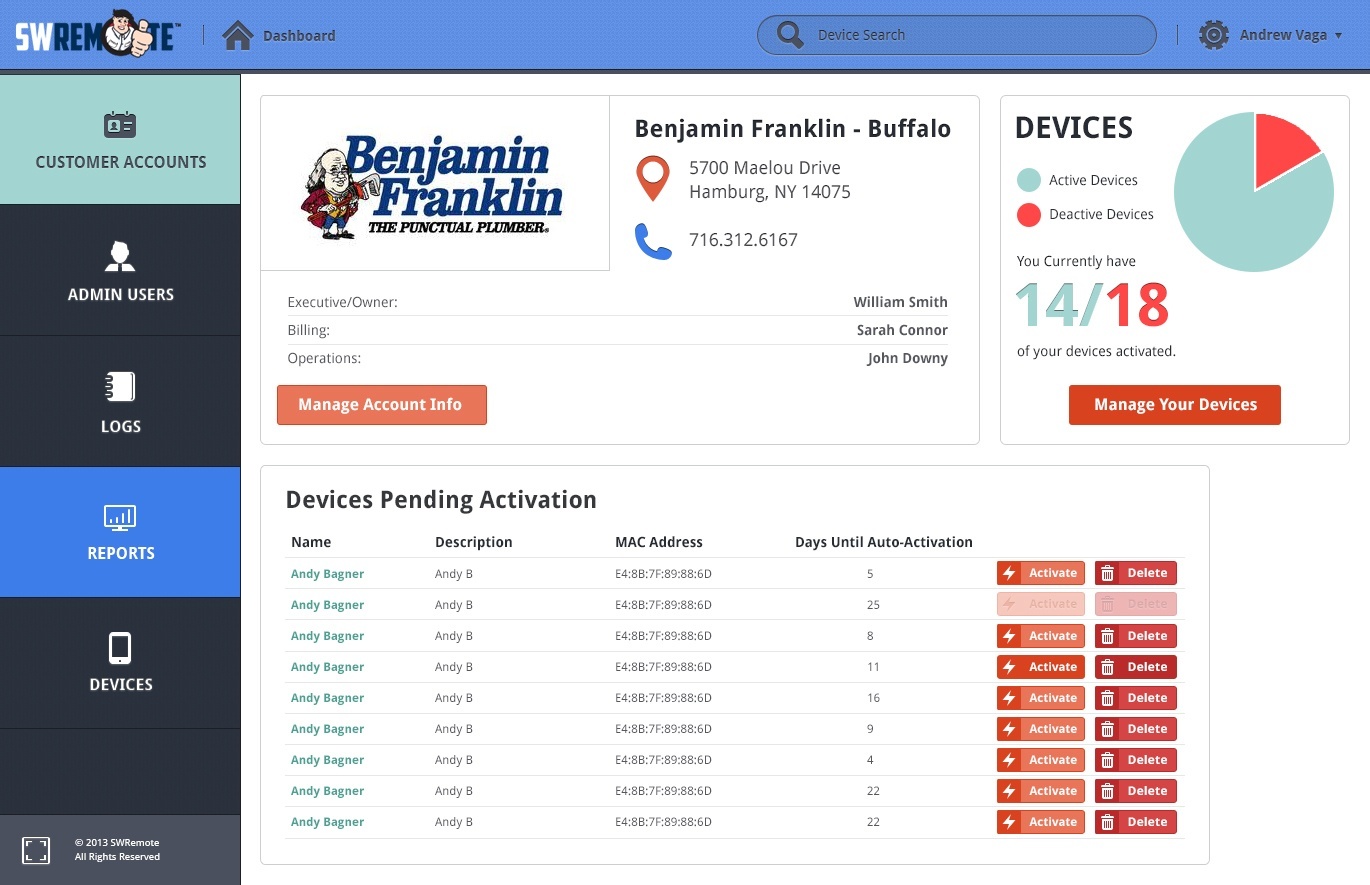Open Manage Your Devices
The image size is (1370, 885).
click(1175, 405)
